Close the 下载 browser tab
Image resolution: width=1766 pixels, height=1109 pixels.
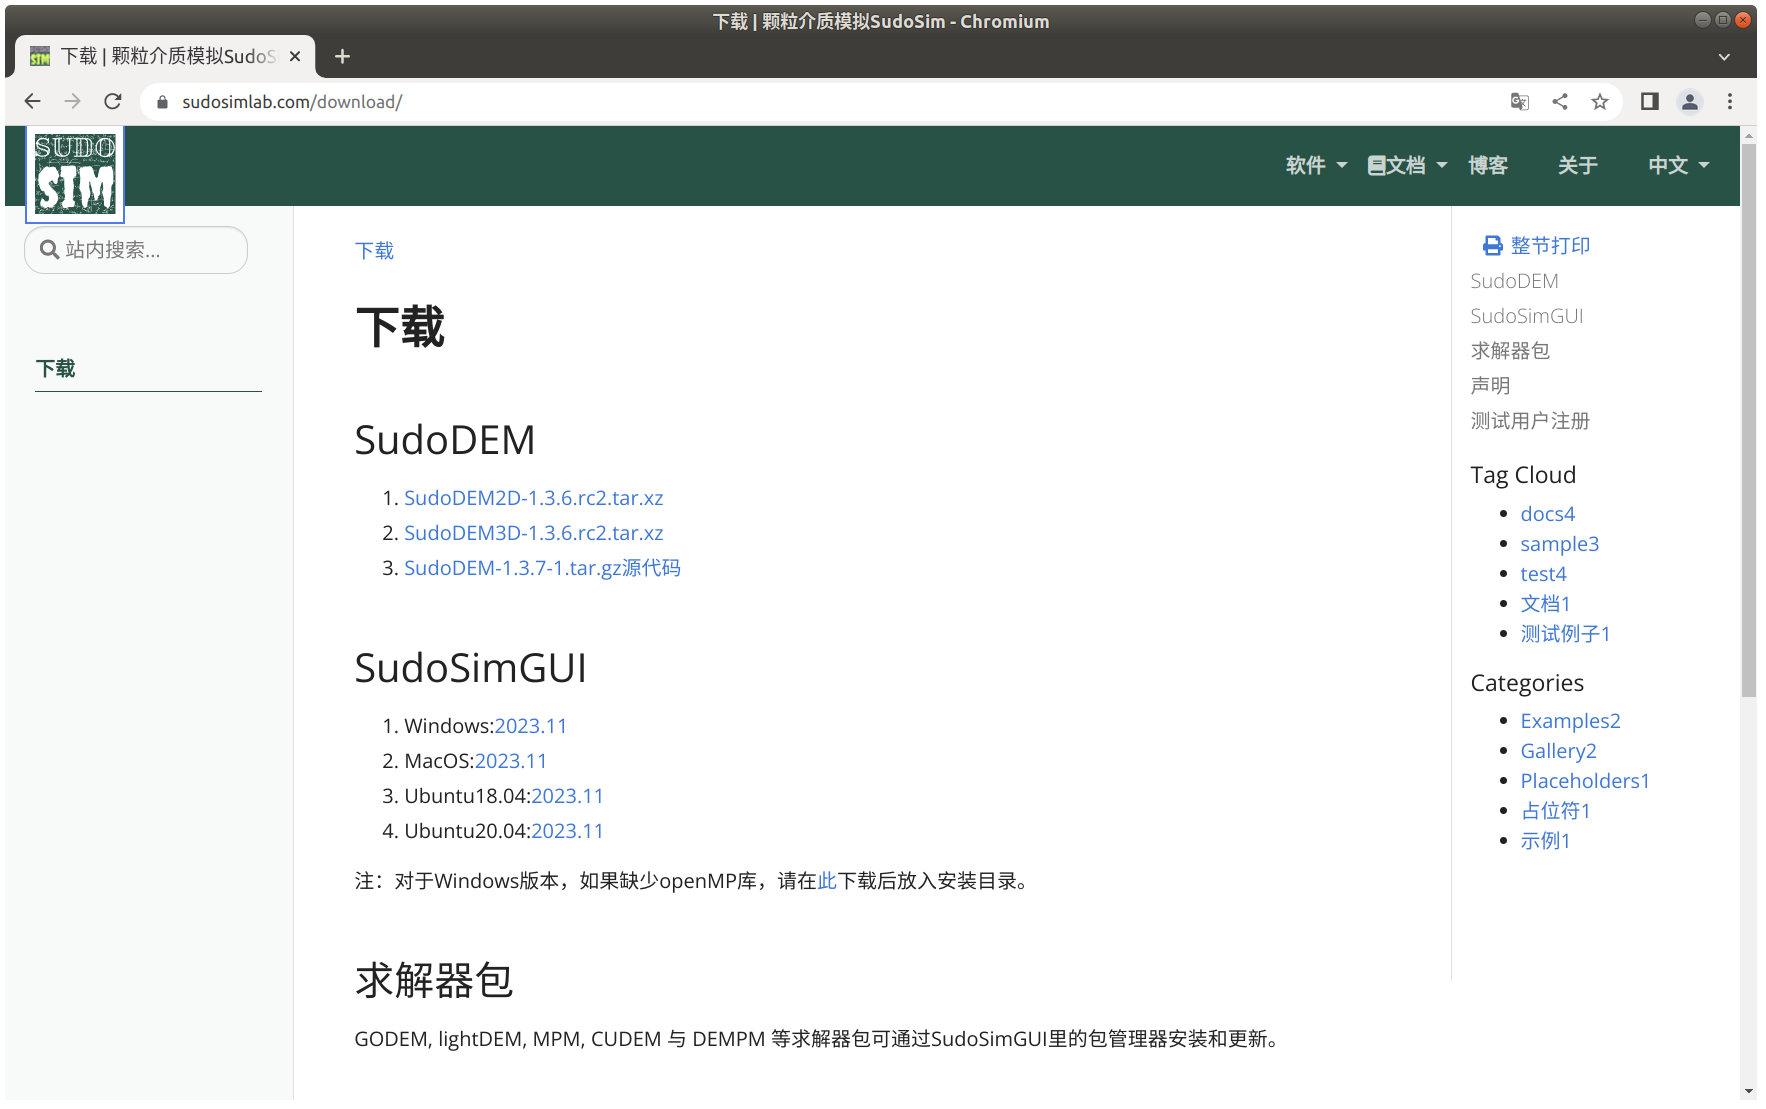295,56
